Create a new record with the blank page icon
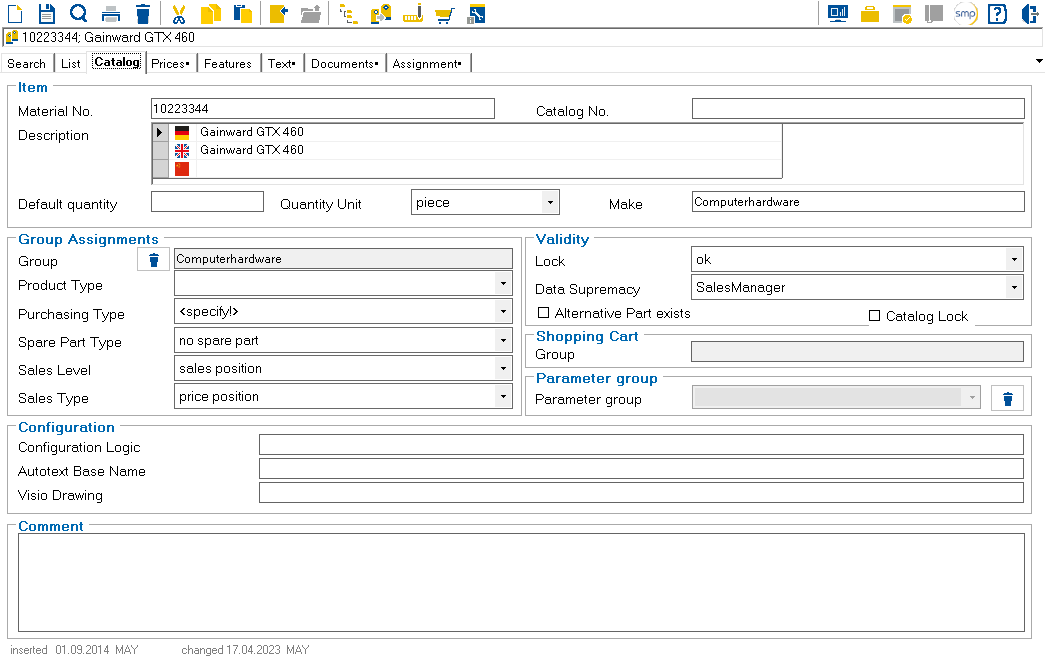 15,13
